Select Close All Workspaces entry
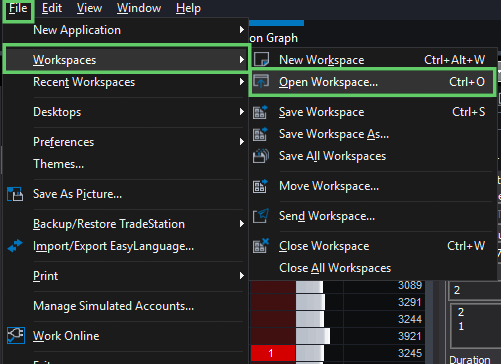 point(335,268)
